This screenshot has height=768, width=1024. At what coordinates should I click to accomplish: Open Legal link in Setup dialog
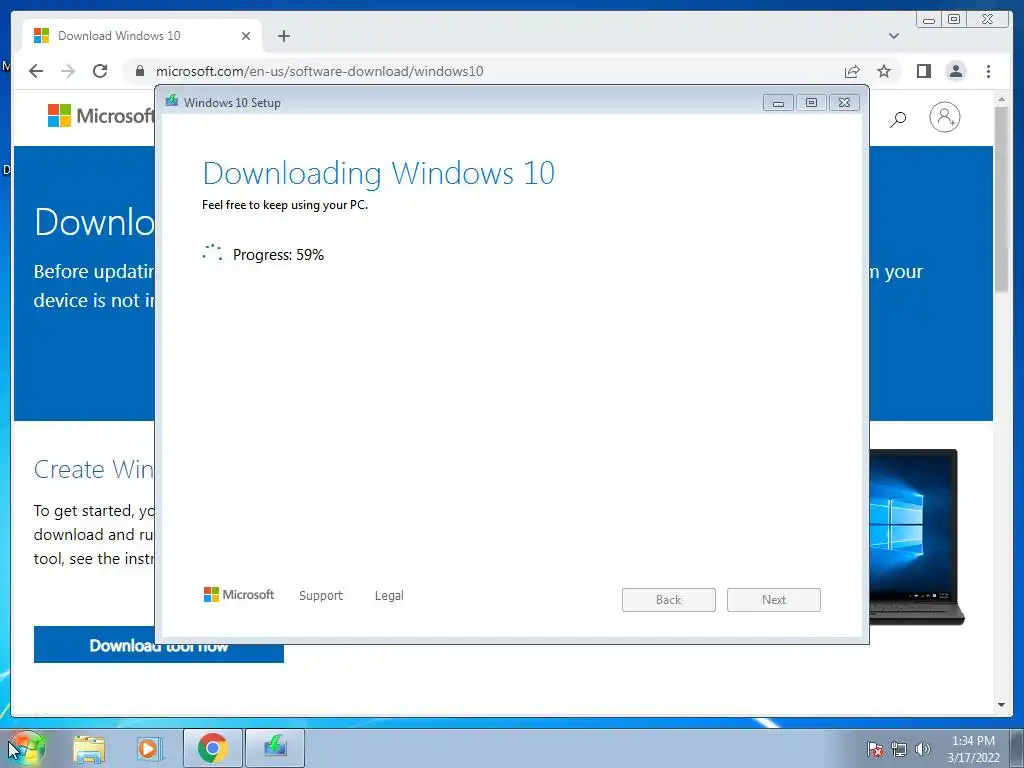tap(389, 596)
